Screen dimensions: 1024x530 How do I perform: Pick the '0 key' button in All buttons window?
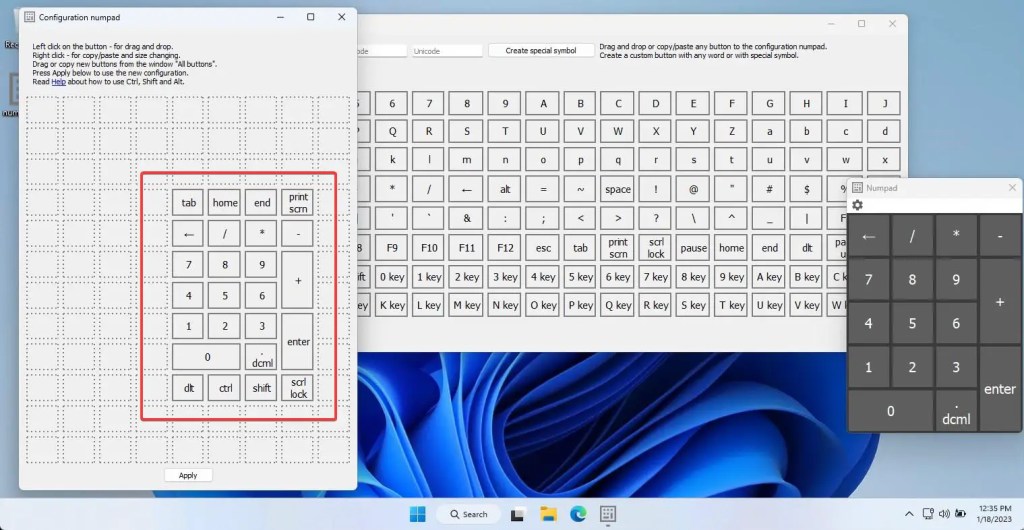click(x=392, y=277)
